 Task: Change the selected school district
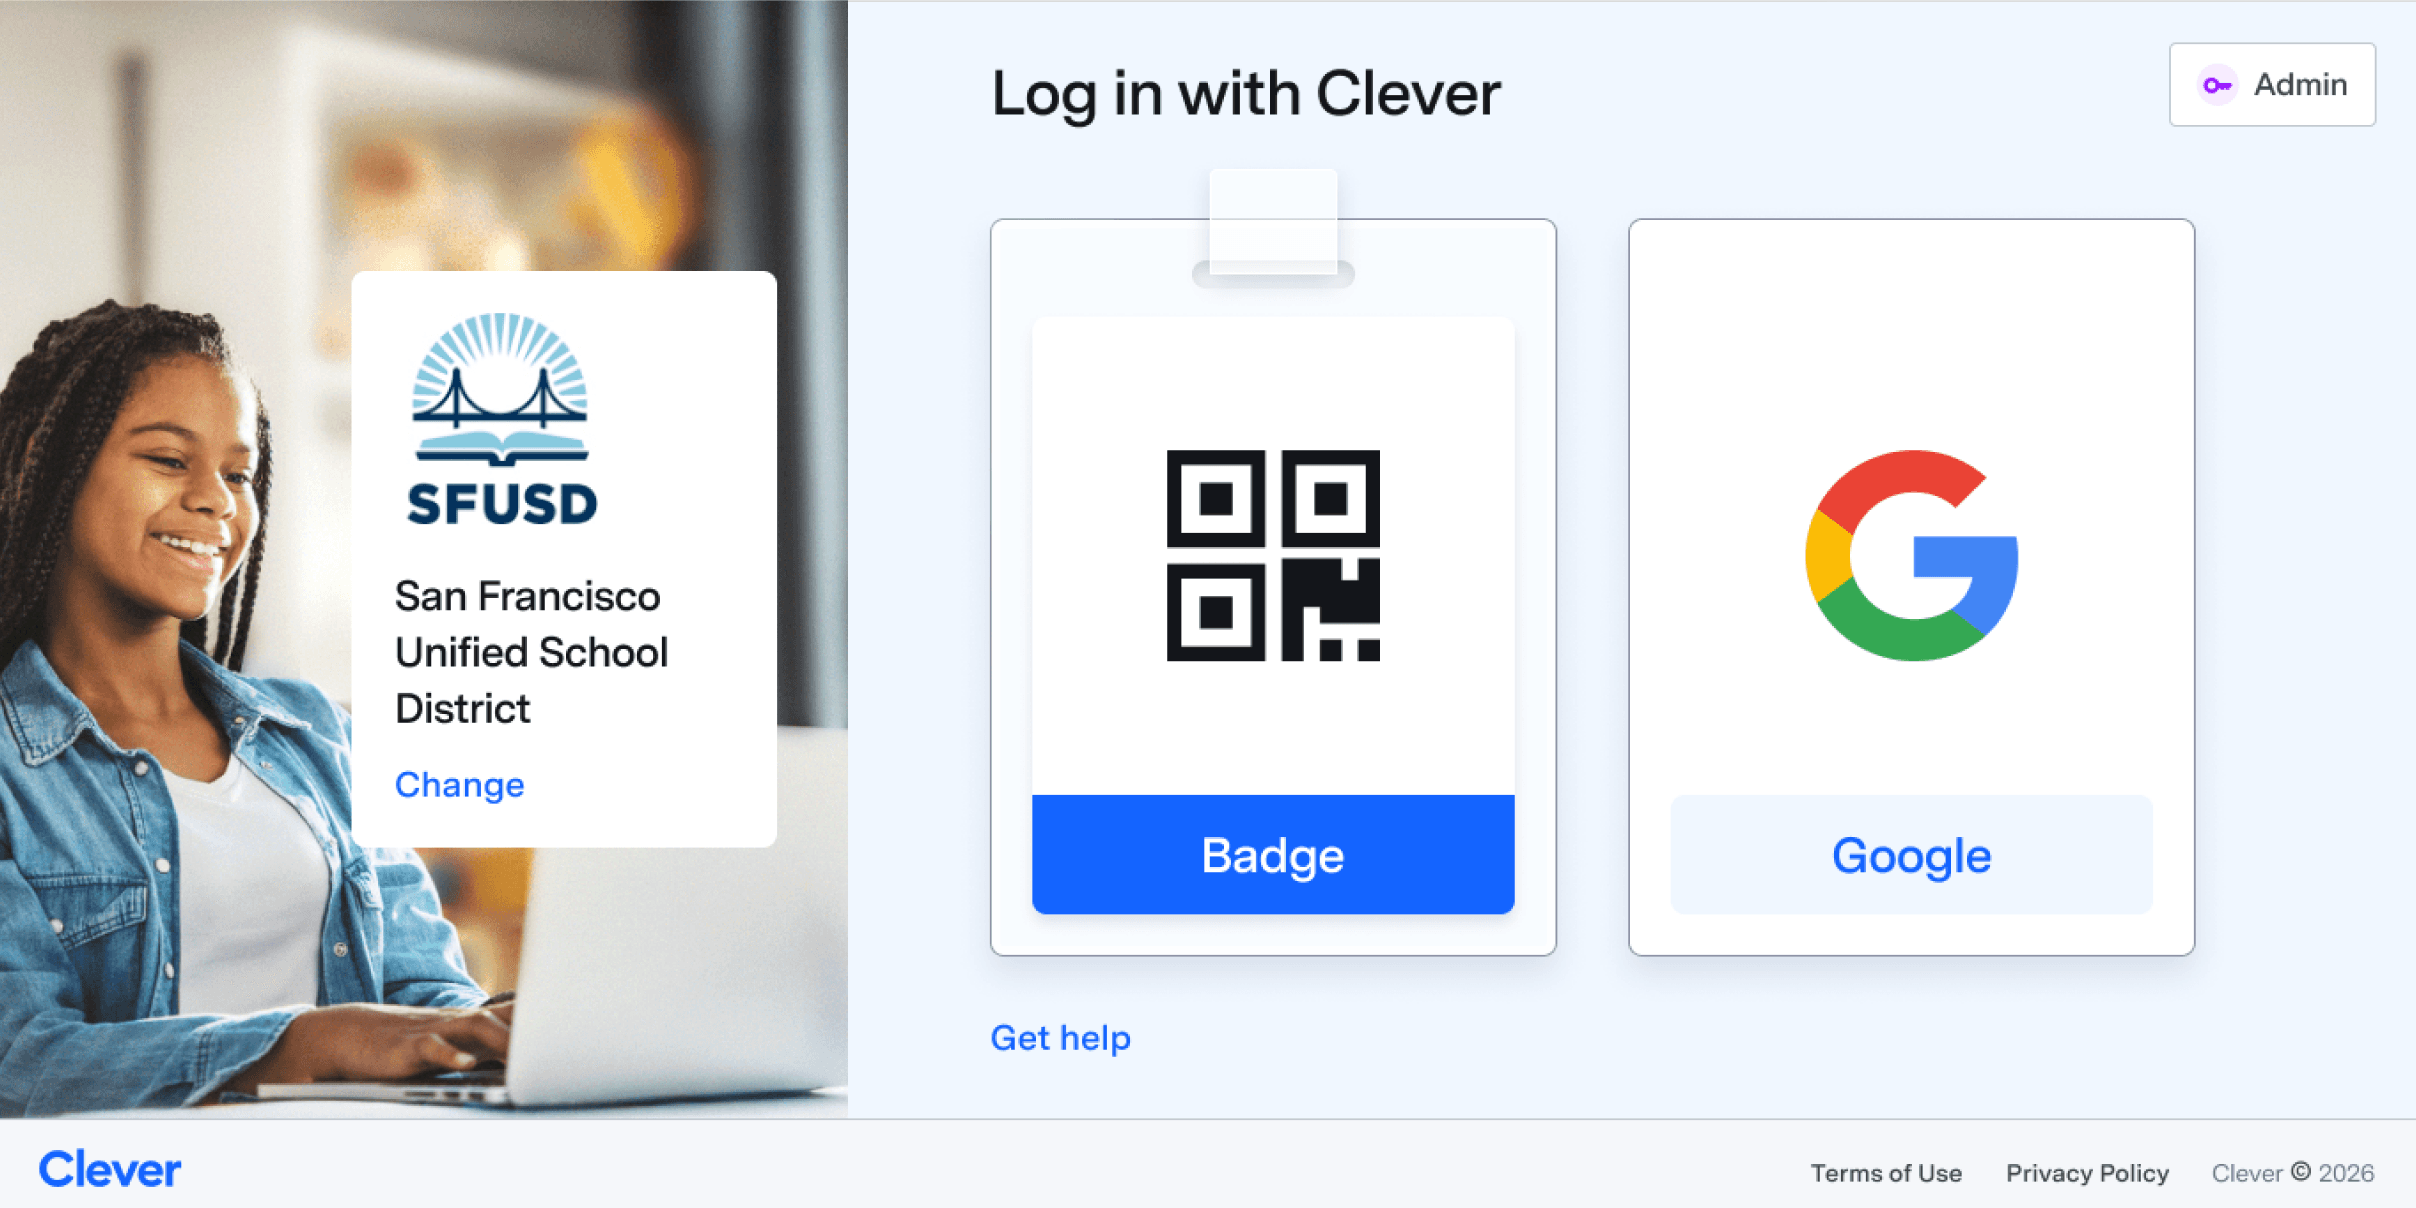point(459,785)
